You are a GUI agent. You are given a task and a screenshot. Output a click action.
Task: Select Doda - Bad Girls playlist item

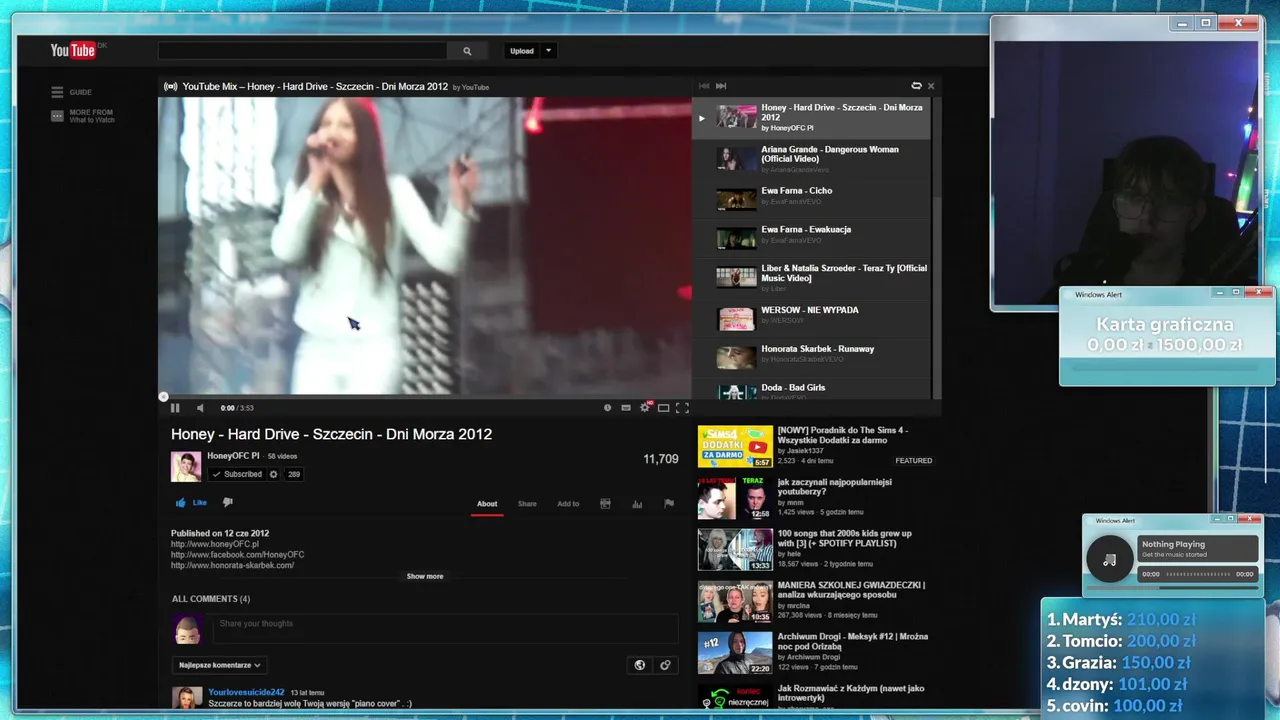pyautogui.click(x=812, y=391)
